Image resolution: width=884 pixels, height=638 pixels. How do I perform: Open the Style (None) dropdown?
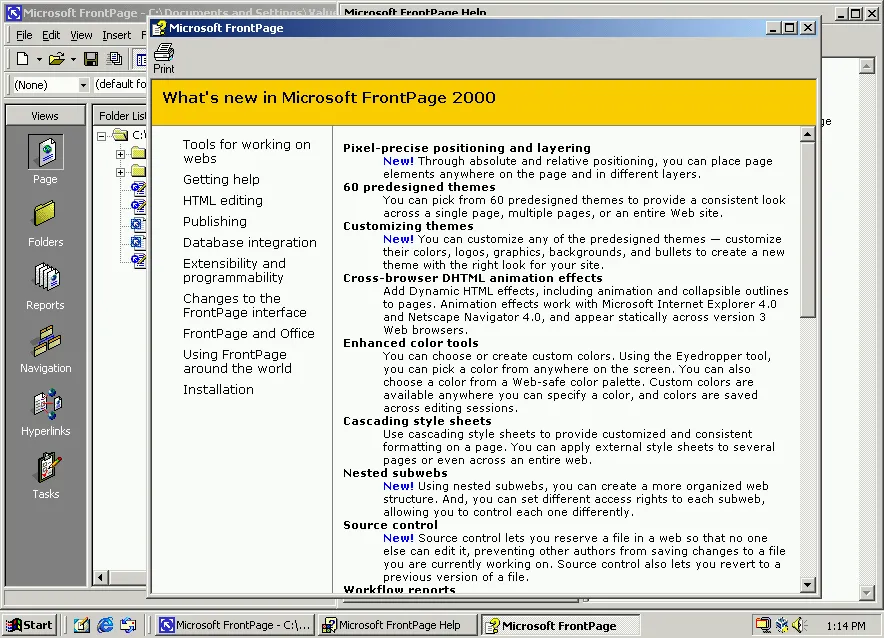(x=83, y=85)
